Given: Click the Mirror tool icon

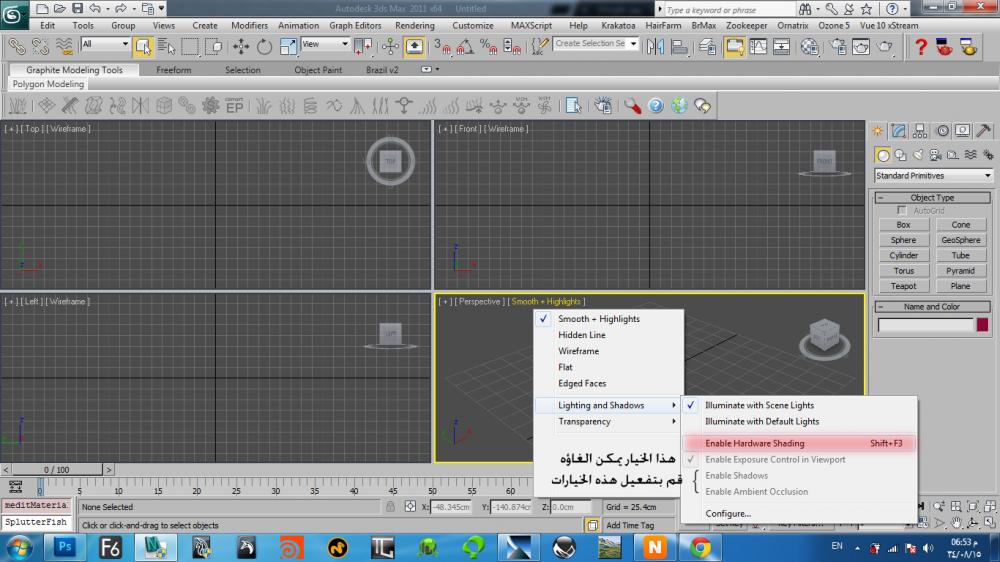Looking at the screenshot, I should tap(655, 47).
